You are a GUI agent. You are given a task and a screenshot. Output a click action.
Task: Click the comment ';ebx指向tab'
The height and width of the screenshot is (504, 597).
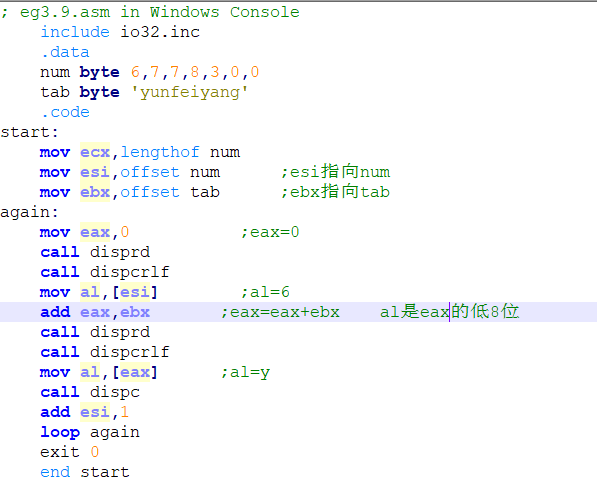(x=335, y=192)
